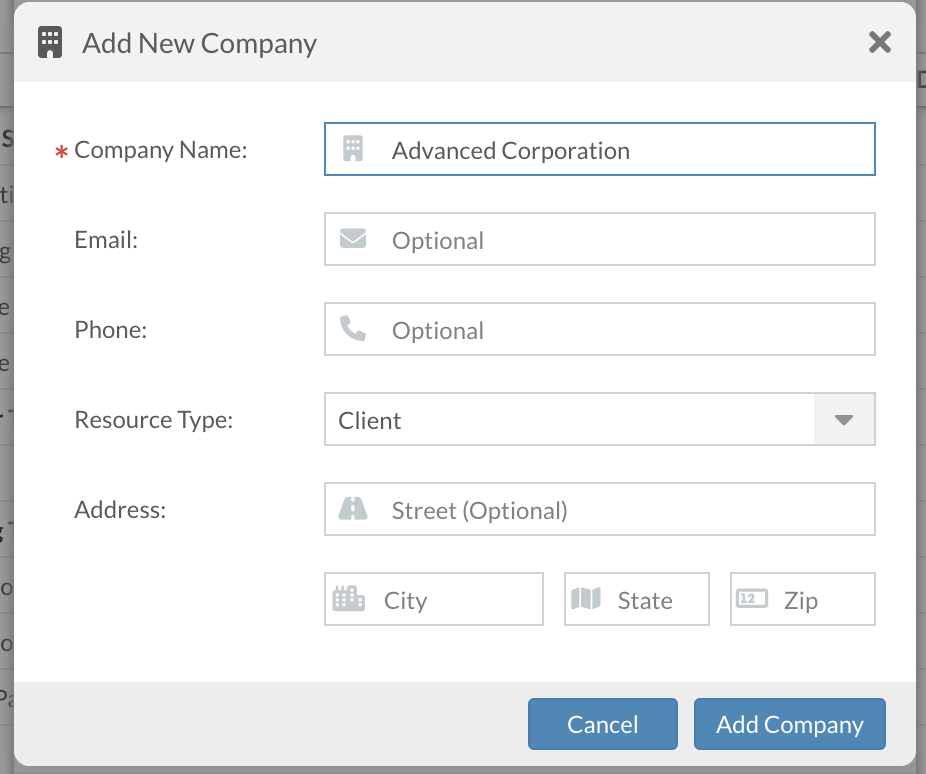Click the city buildings icon
The height and width of the screenshot is (774, 926).
click(348, 599)
